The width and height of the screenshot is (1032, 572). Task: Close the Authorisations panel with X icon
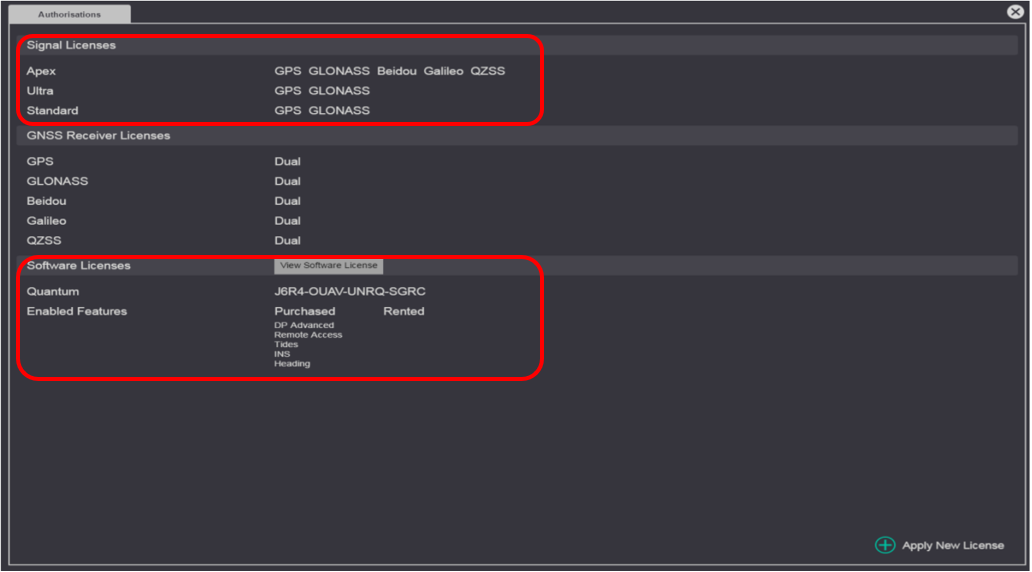1015,11
